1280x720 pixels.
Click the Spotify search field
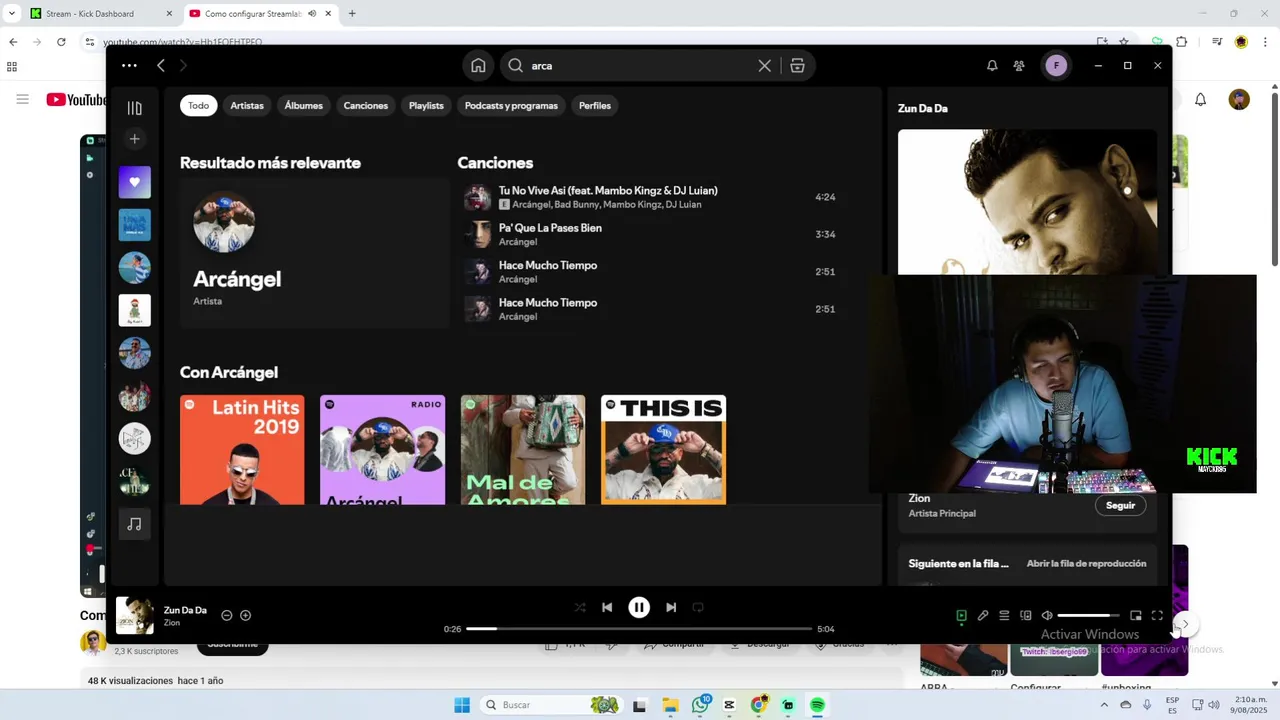coord(640,66)
